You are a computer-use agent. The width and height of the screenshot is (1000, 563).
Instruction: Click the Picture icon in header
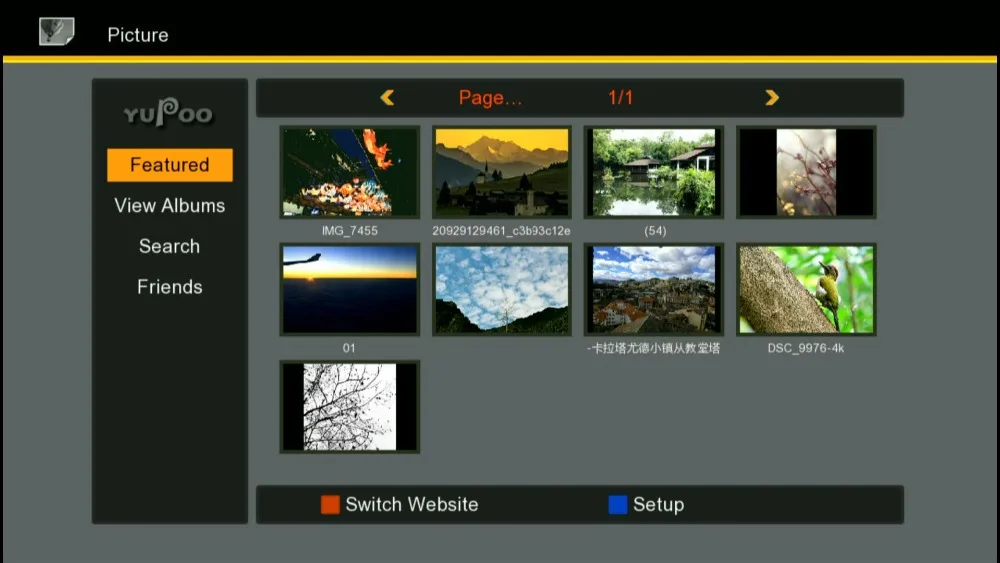tap(57, 31)
